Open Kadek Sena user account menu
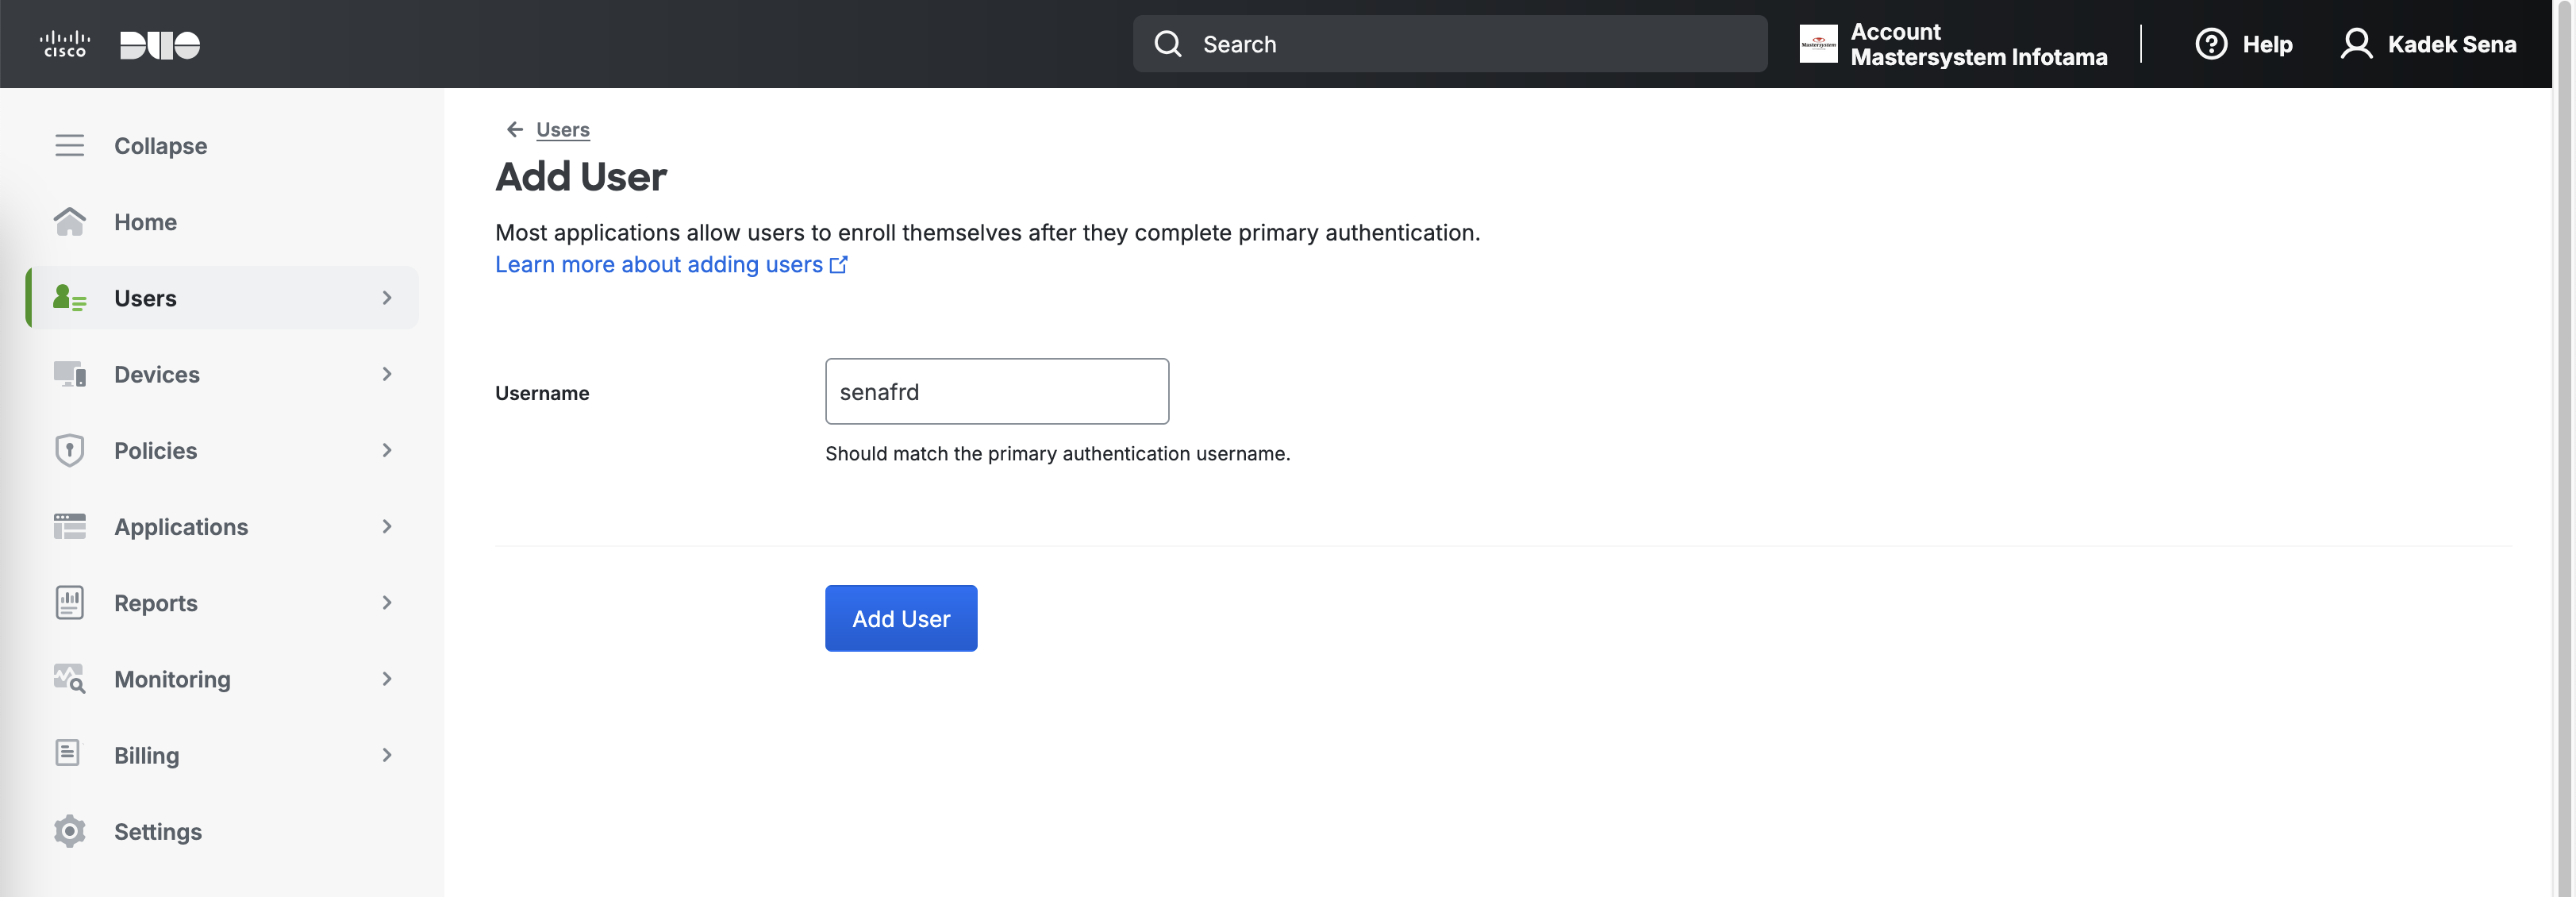This screenshot has height=897, width=2576. pos(2429,44)
